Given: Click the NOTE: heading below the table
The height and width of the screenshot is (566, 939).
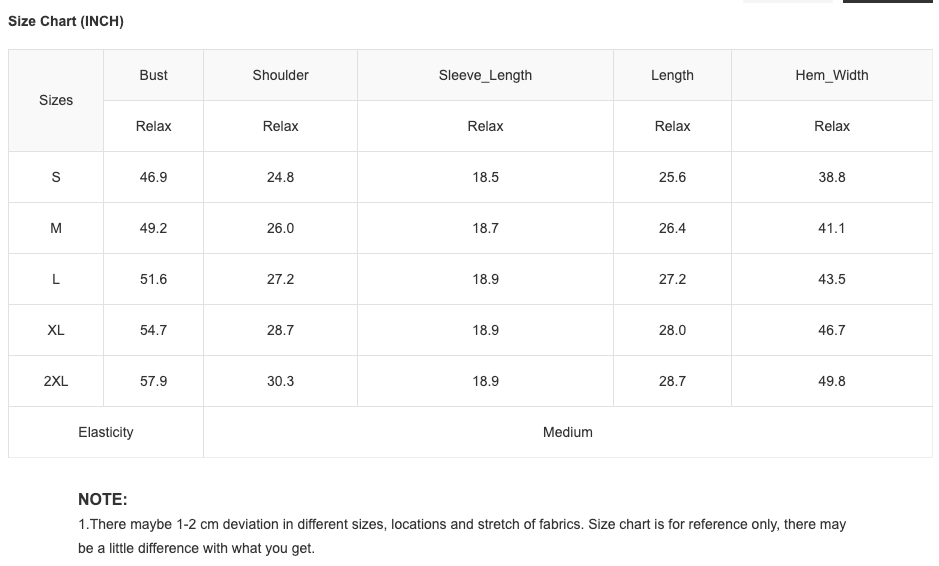Looking at the screenshot, I should [103, 499].
